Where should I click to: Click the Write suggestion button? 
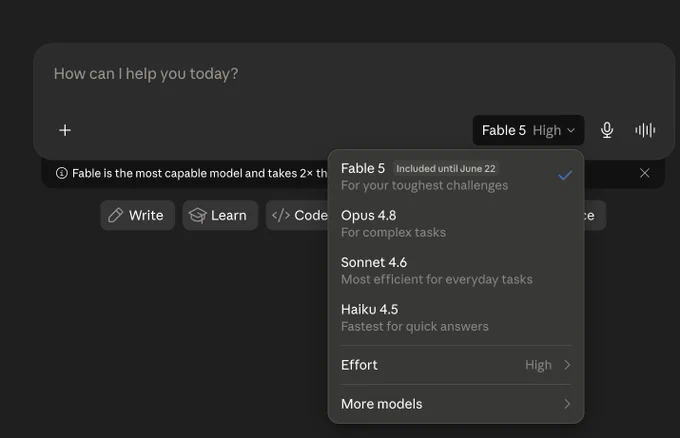point(137,215)
